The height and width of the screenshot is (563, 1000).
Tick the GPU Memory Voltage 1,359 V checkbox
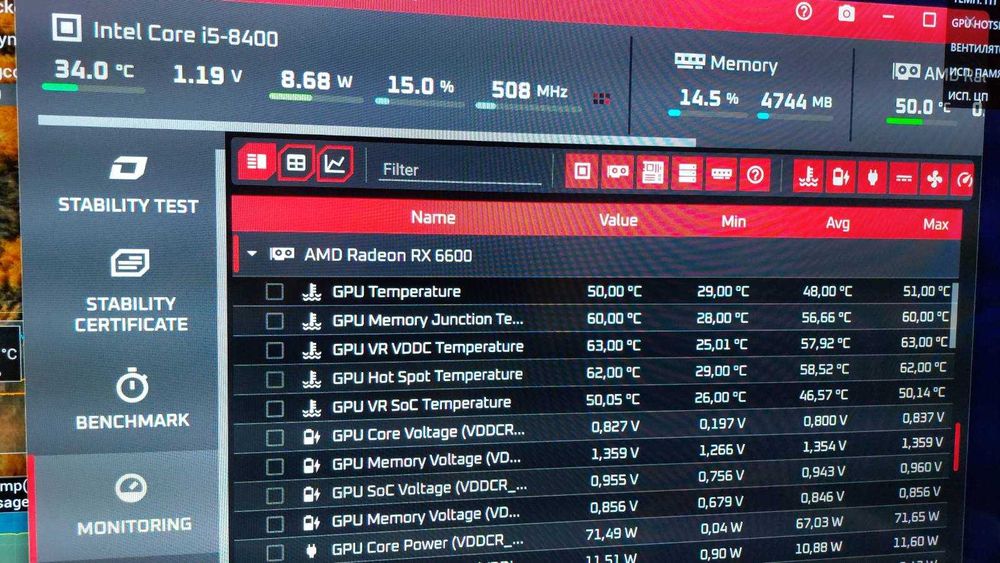click(275, 467)
